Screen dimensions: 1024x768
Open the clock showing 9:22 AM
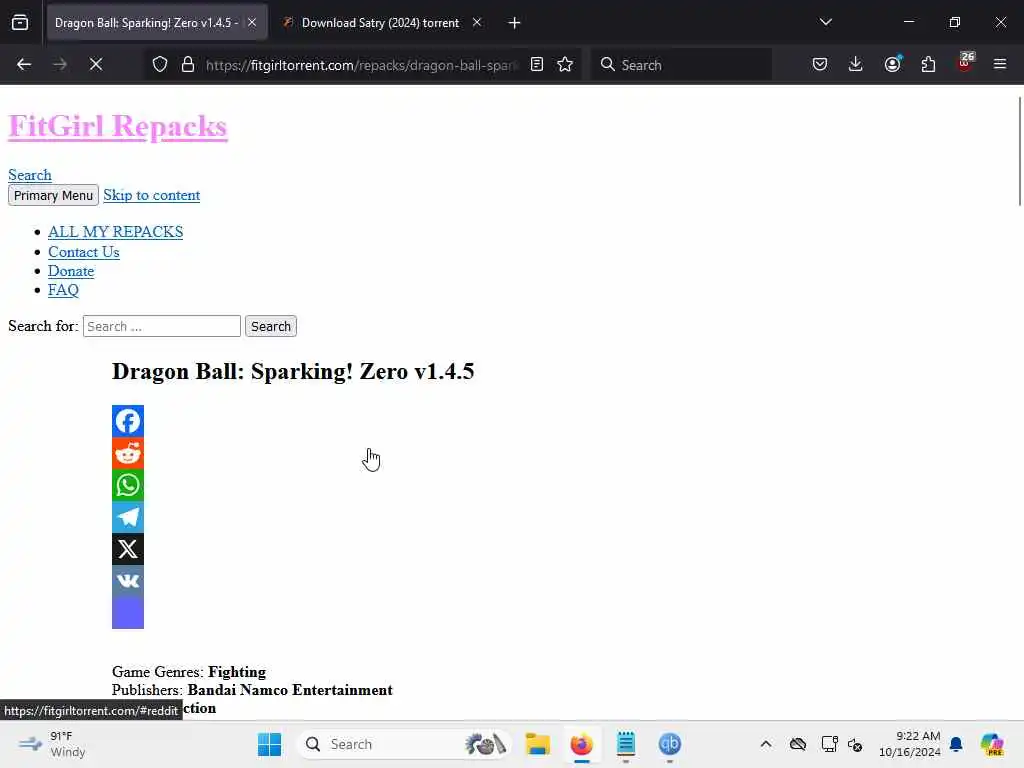(x=909, y=744)
